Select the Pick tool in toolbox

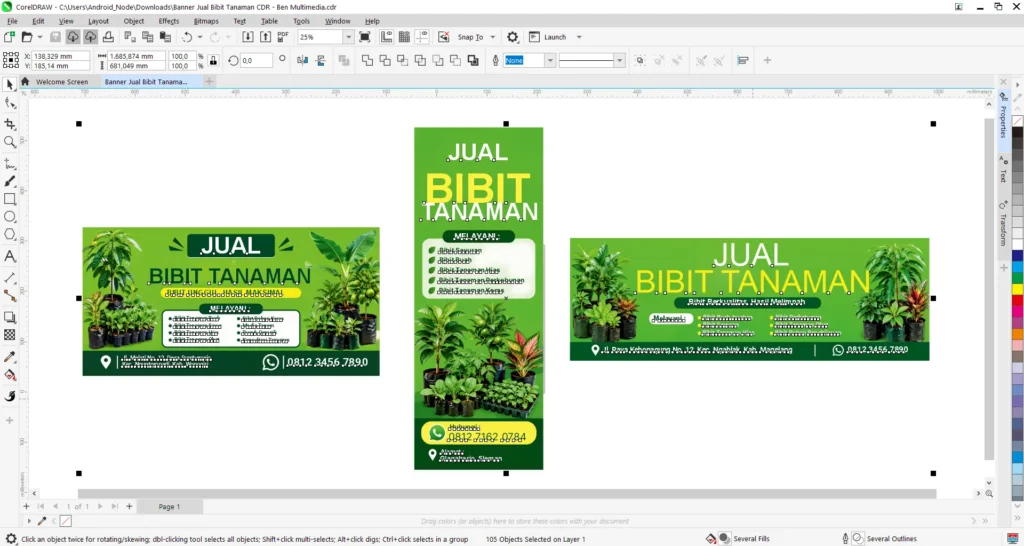click(10, 85)
